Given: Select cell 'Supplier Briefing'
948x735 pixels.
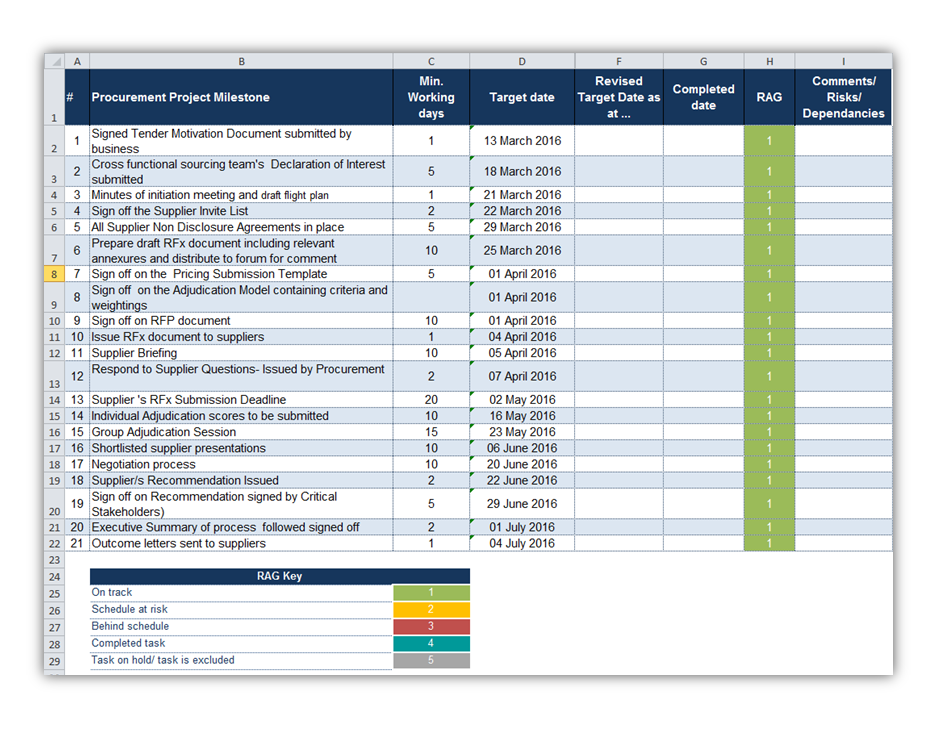Looking at the screenshot, I should (x=241, y=353).
